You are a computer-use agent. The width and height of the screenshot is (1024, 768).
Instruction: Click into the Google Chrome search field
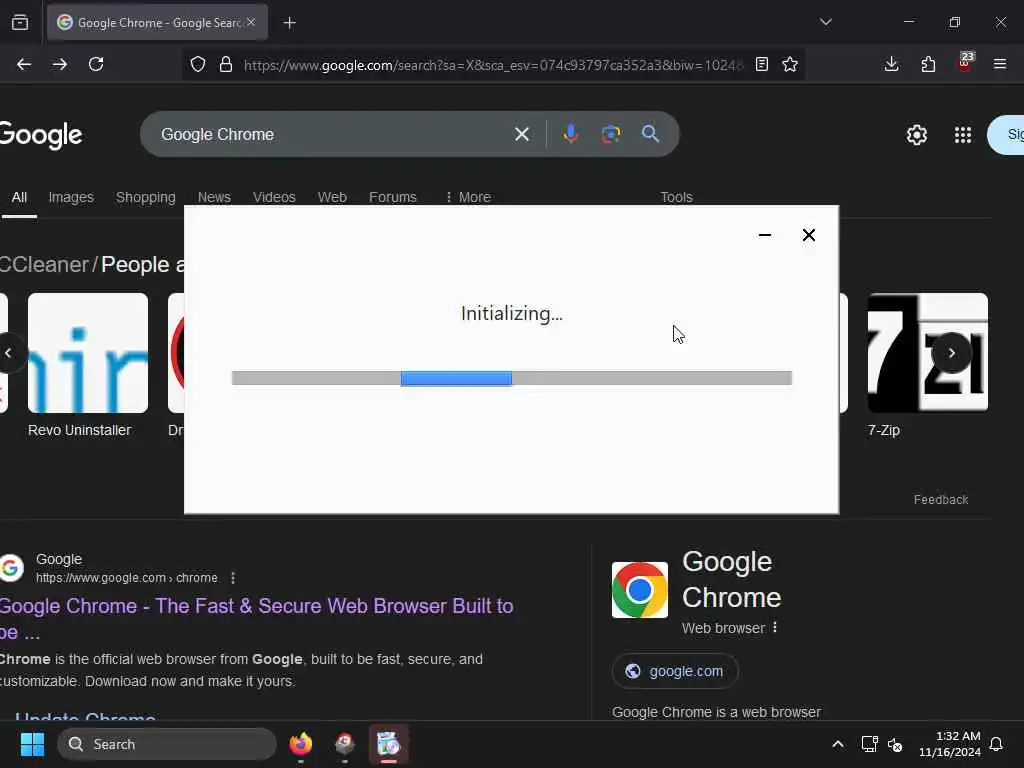click(330, 135)
